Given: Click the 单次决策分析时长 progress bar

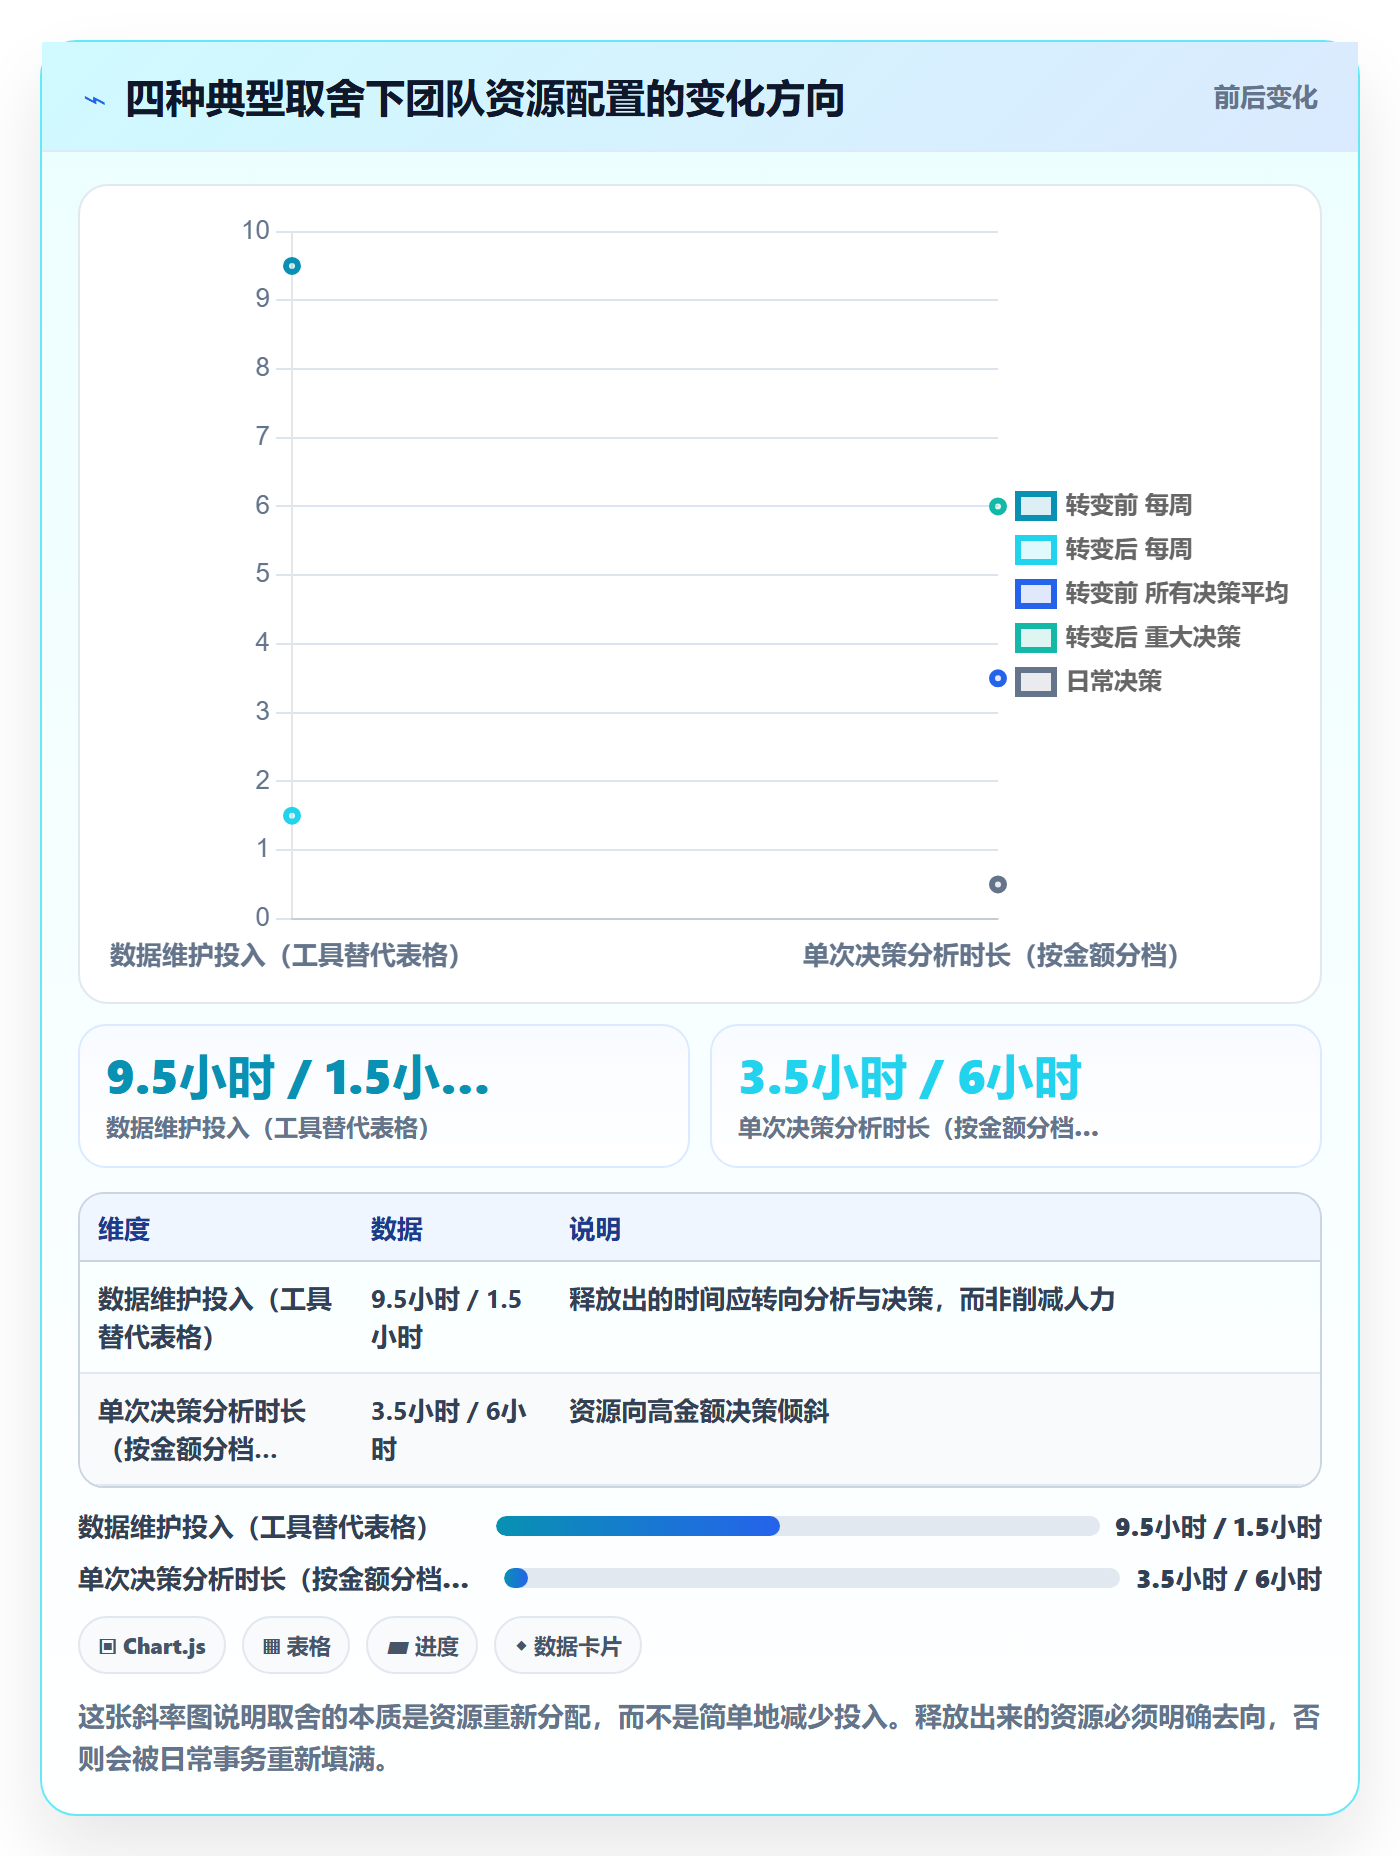Looking at the screenshot, I should coord(812,1578).
